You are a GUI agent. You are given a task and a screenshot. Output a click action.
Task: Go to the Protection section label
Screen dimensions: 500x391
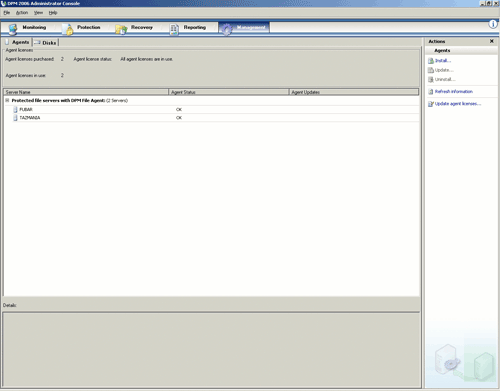89,27
